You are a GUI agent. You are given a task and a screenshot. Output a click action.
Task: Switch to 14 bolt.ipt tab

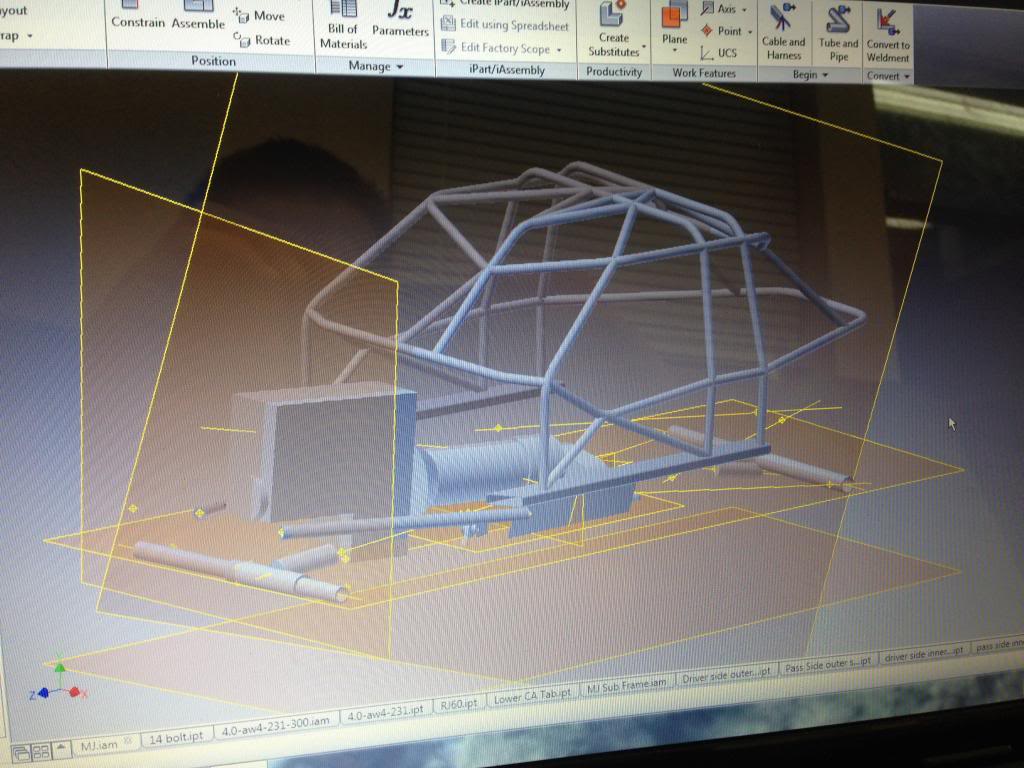point(176,737)
